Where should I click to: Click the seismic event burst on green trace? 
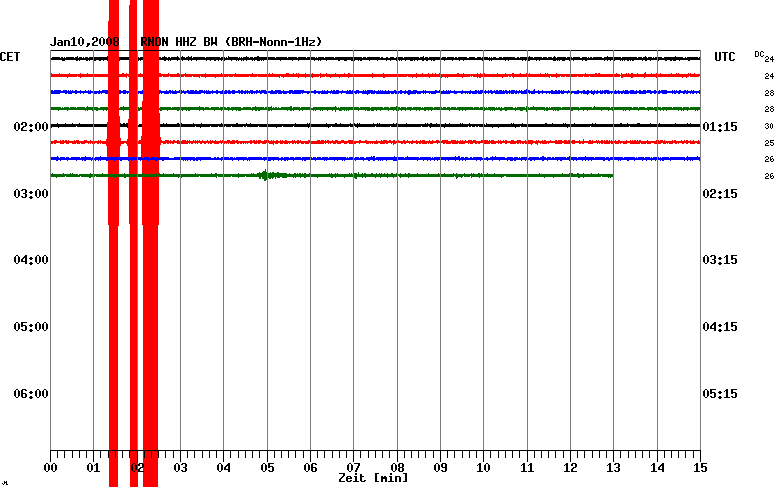coord(271,175)
